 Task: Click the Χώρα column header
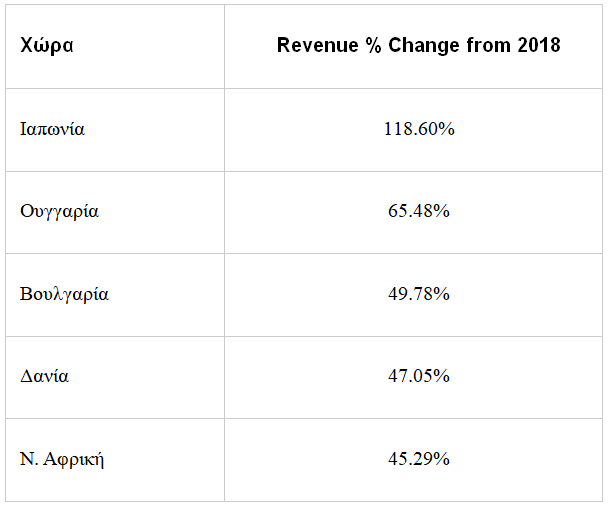pos(46,46)
